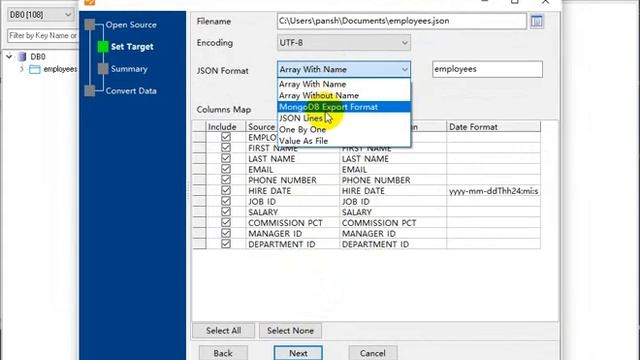Image resolution: width=640 pixels, height=360 pixels.
Task: Uncheck the EMAIL include checkbox
Action: point(226,169)
